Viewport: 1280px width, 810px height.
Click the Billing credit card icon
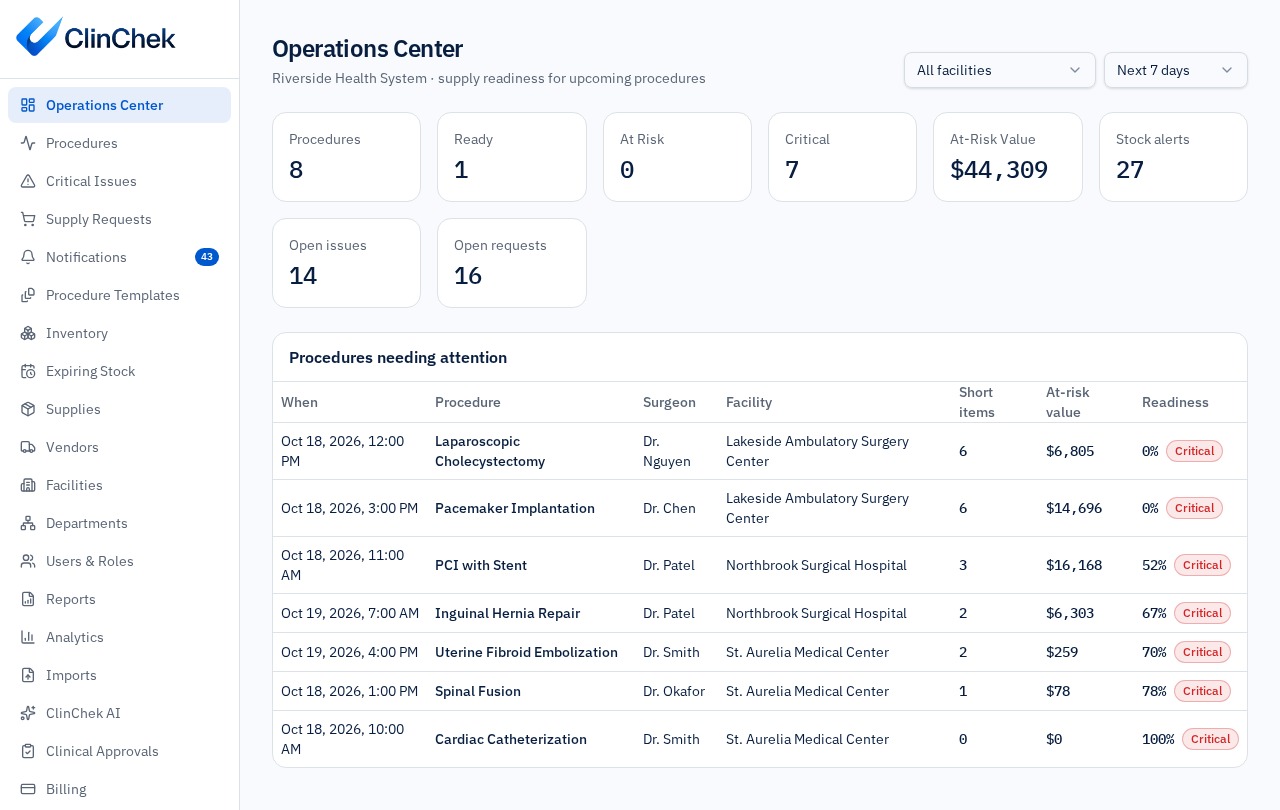tap(28, 789)
